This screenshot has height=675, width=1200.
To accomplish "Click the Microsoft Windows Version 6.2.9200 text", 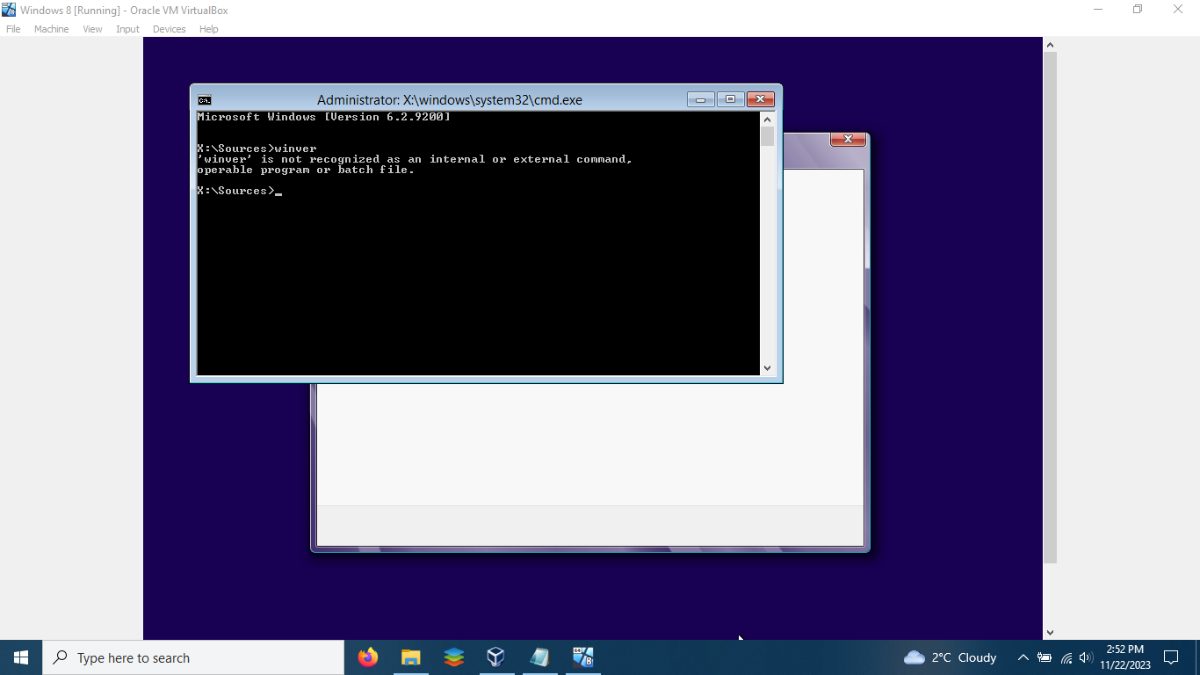I will pos(324,117).
